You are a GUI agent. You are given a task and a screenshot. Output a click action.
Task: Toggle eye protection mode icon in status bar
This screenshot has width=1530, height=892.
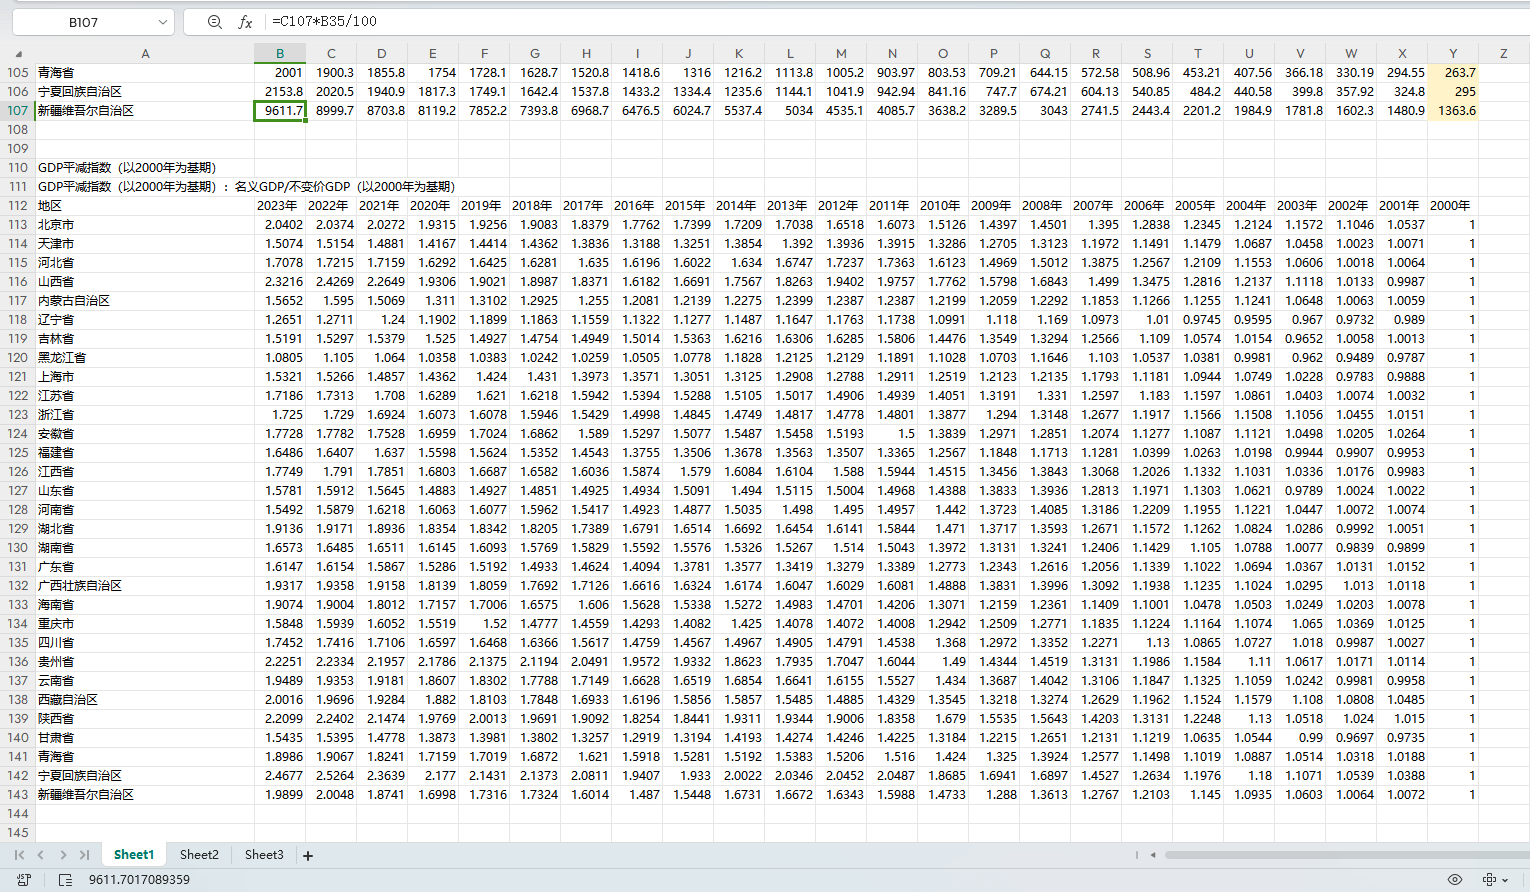tap(1455, 880)
